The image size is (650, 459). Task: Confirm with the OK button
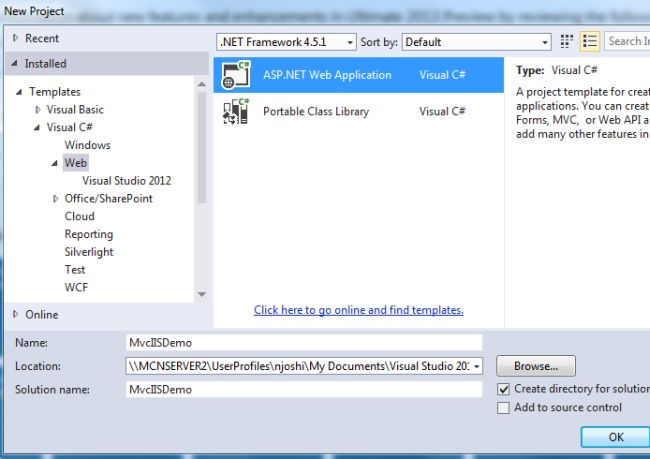(x=615, y=437)
